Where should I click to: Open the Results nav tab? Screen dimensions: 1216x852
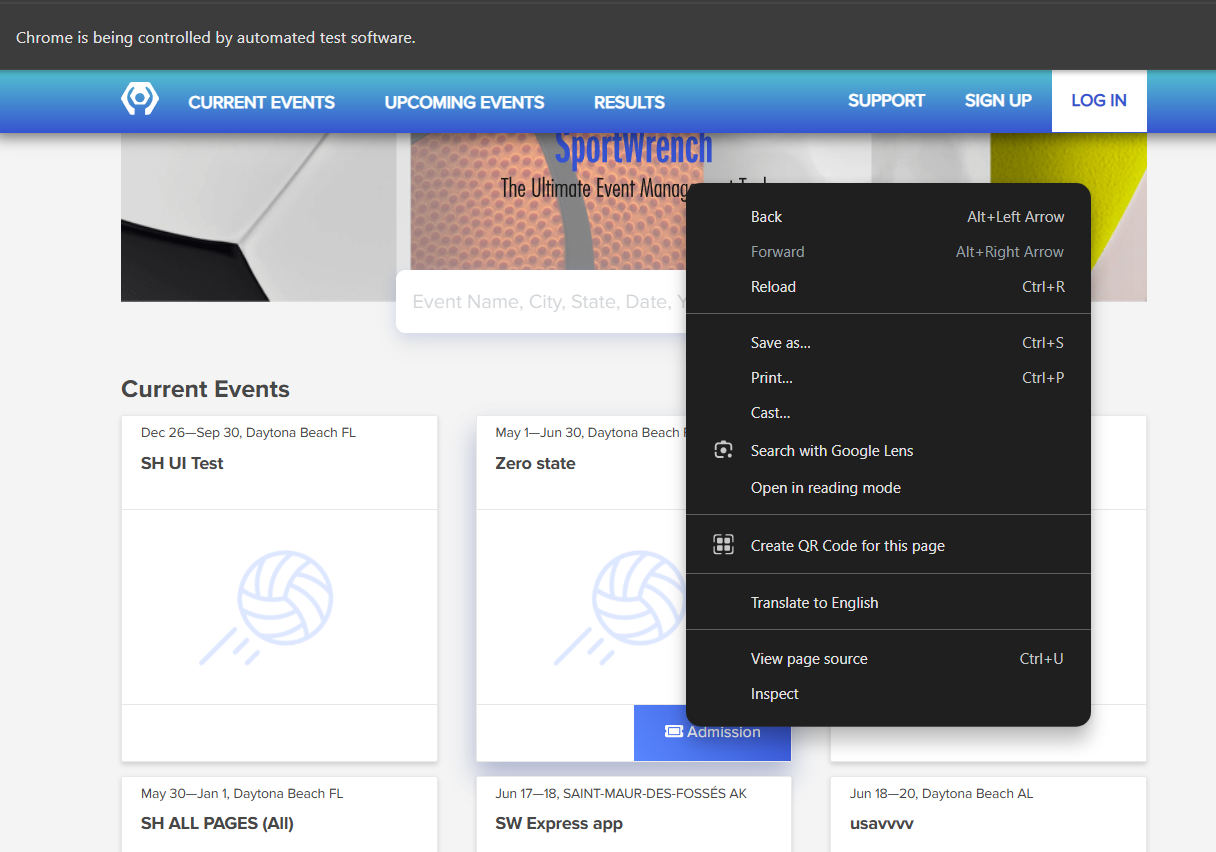629,102
